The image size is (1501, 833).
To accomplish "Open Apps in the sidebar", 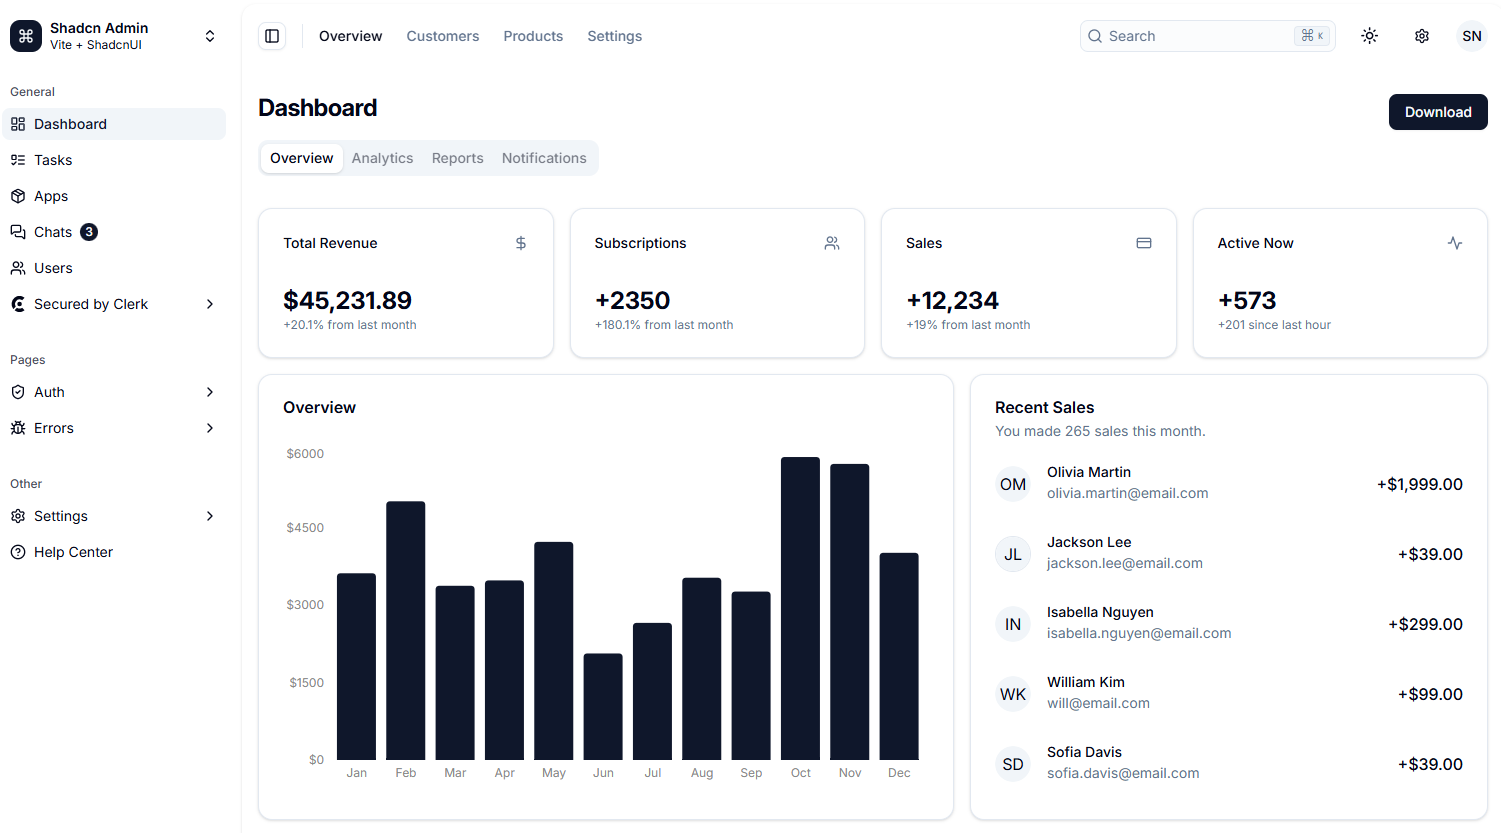I will (x=51, y=196).
